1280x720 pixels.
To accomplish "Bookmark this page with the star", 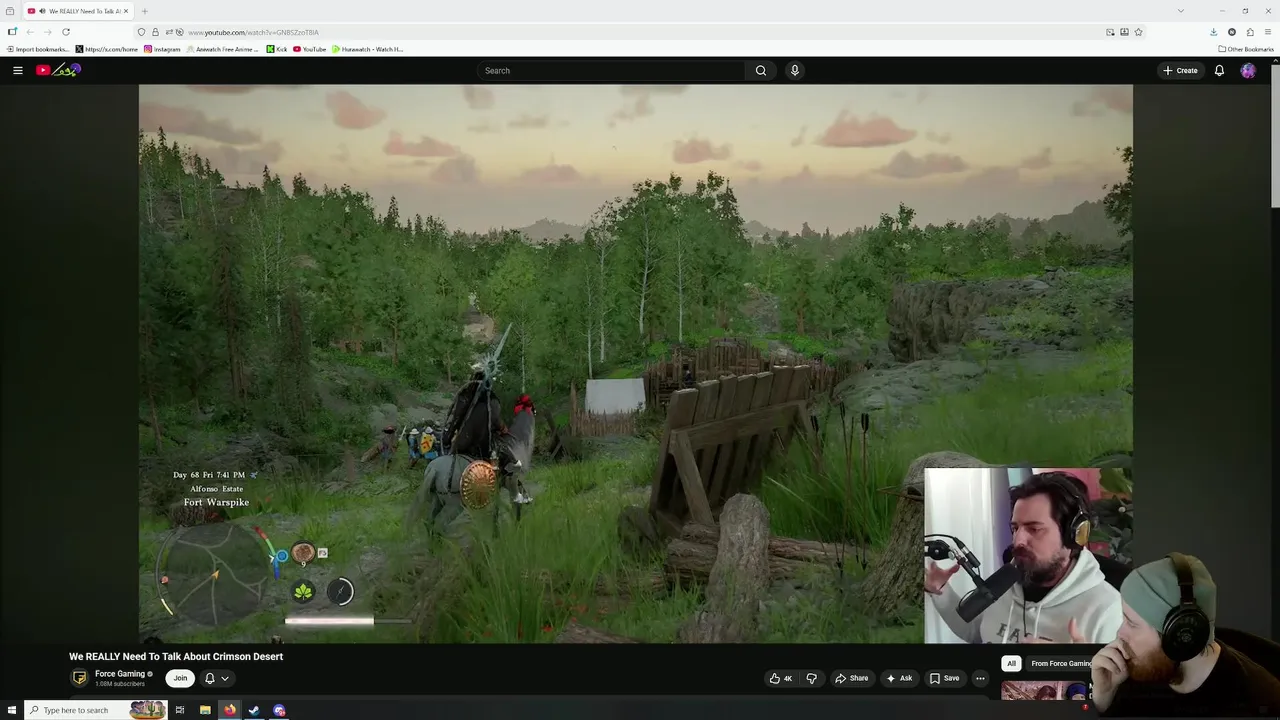I will point(1138,32).
